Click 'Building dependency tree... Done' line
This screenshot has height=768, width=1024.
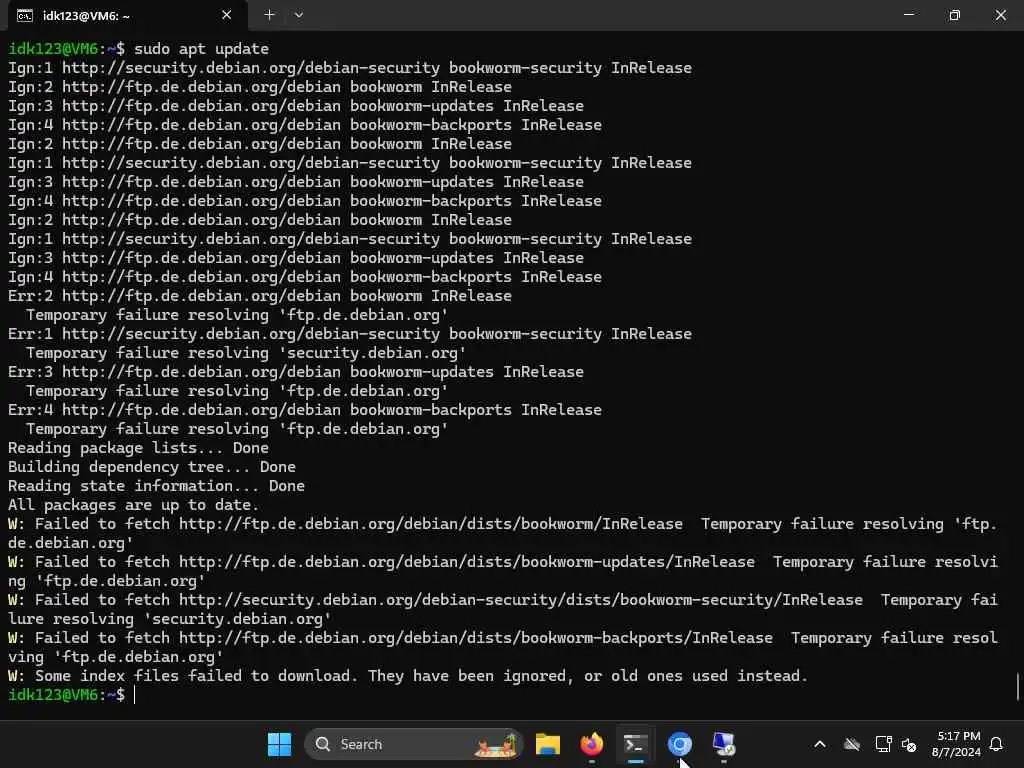click(152, 467)
